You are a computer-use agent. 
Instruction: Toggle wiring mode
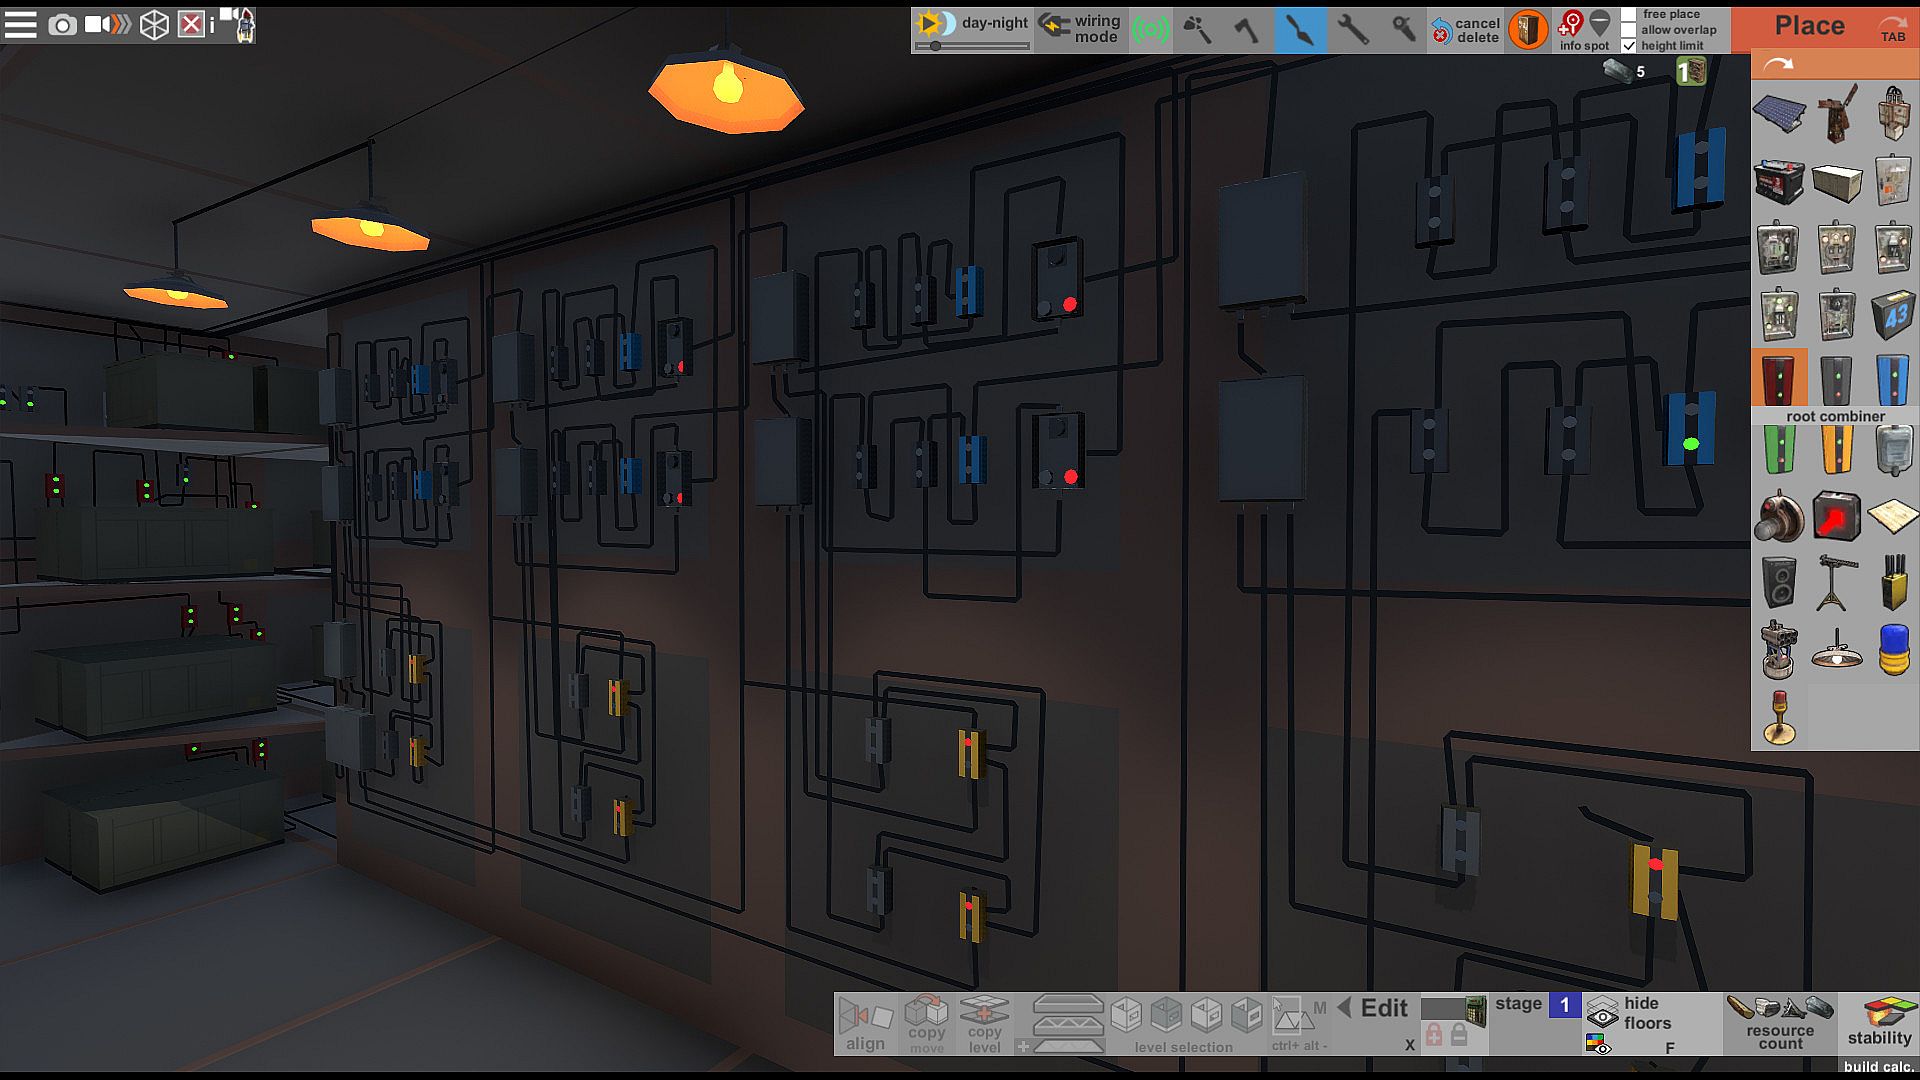(1078, 29)
